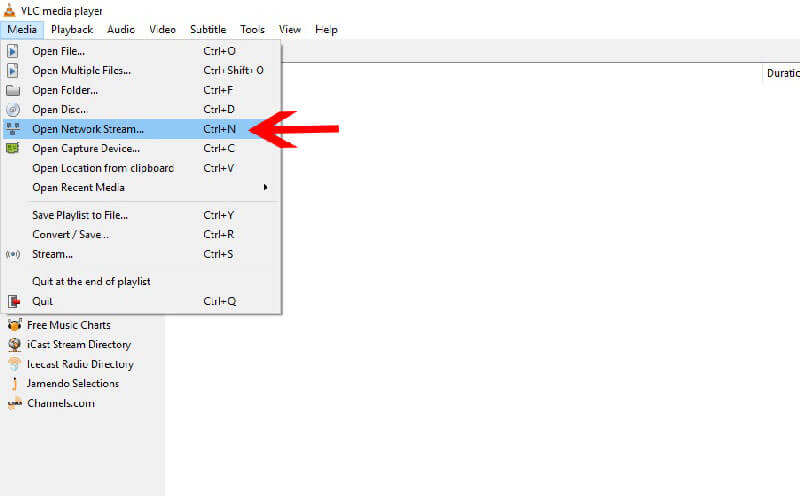Click the red Quit icon
800x496 pixels.
tap(13, 301)
